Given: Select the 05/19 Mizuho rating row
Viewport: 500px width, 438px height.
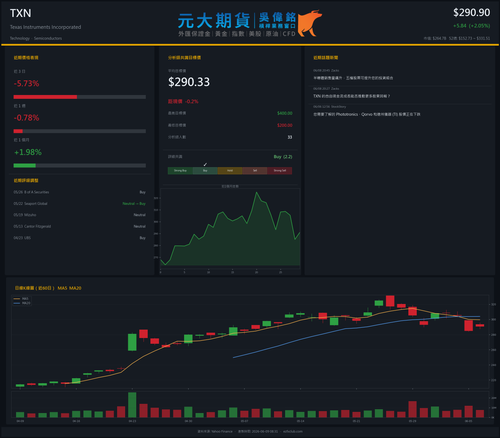Looking at the screenshot, I should pos(80,215).
